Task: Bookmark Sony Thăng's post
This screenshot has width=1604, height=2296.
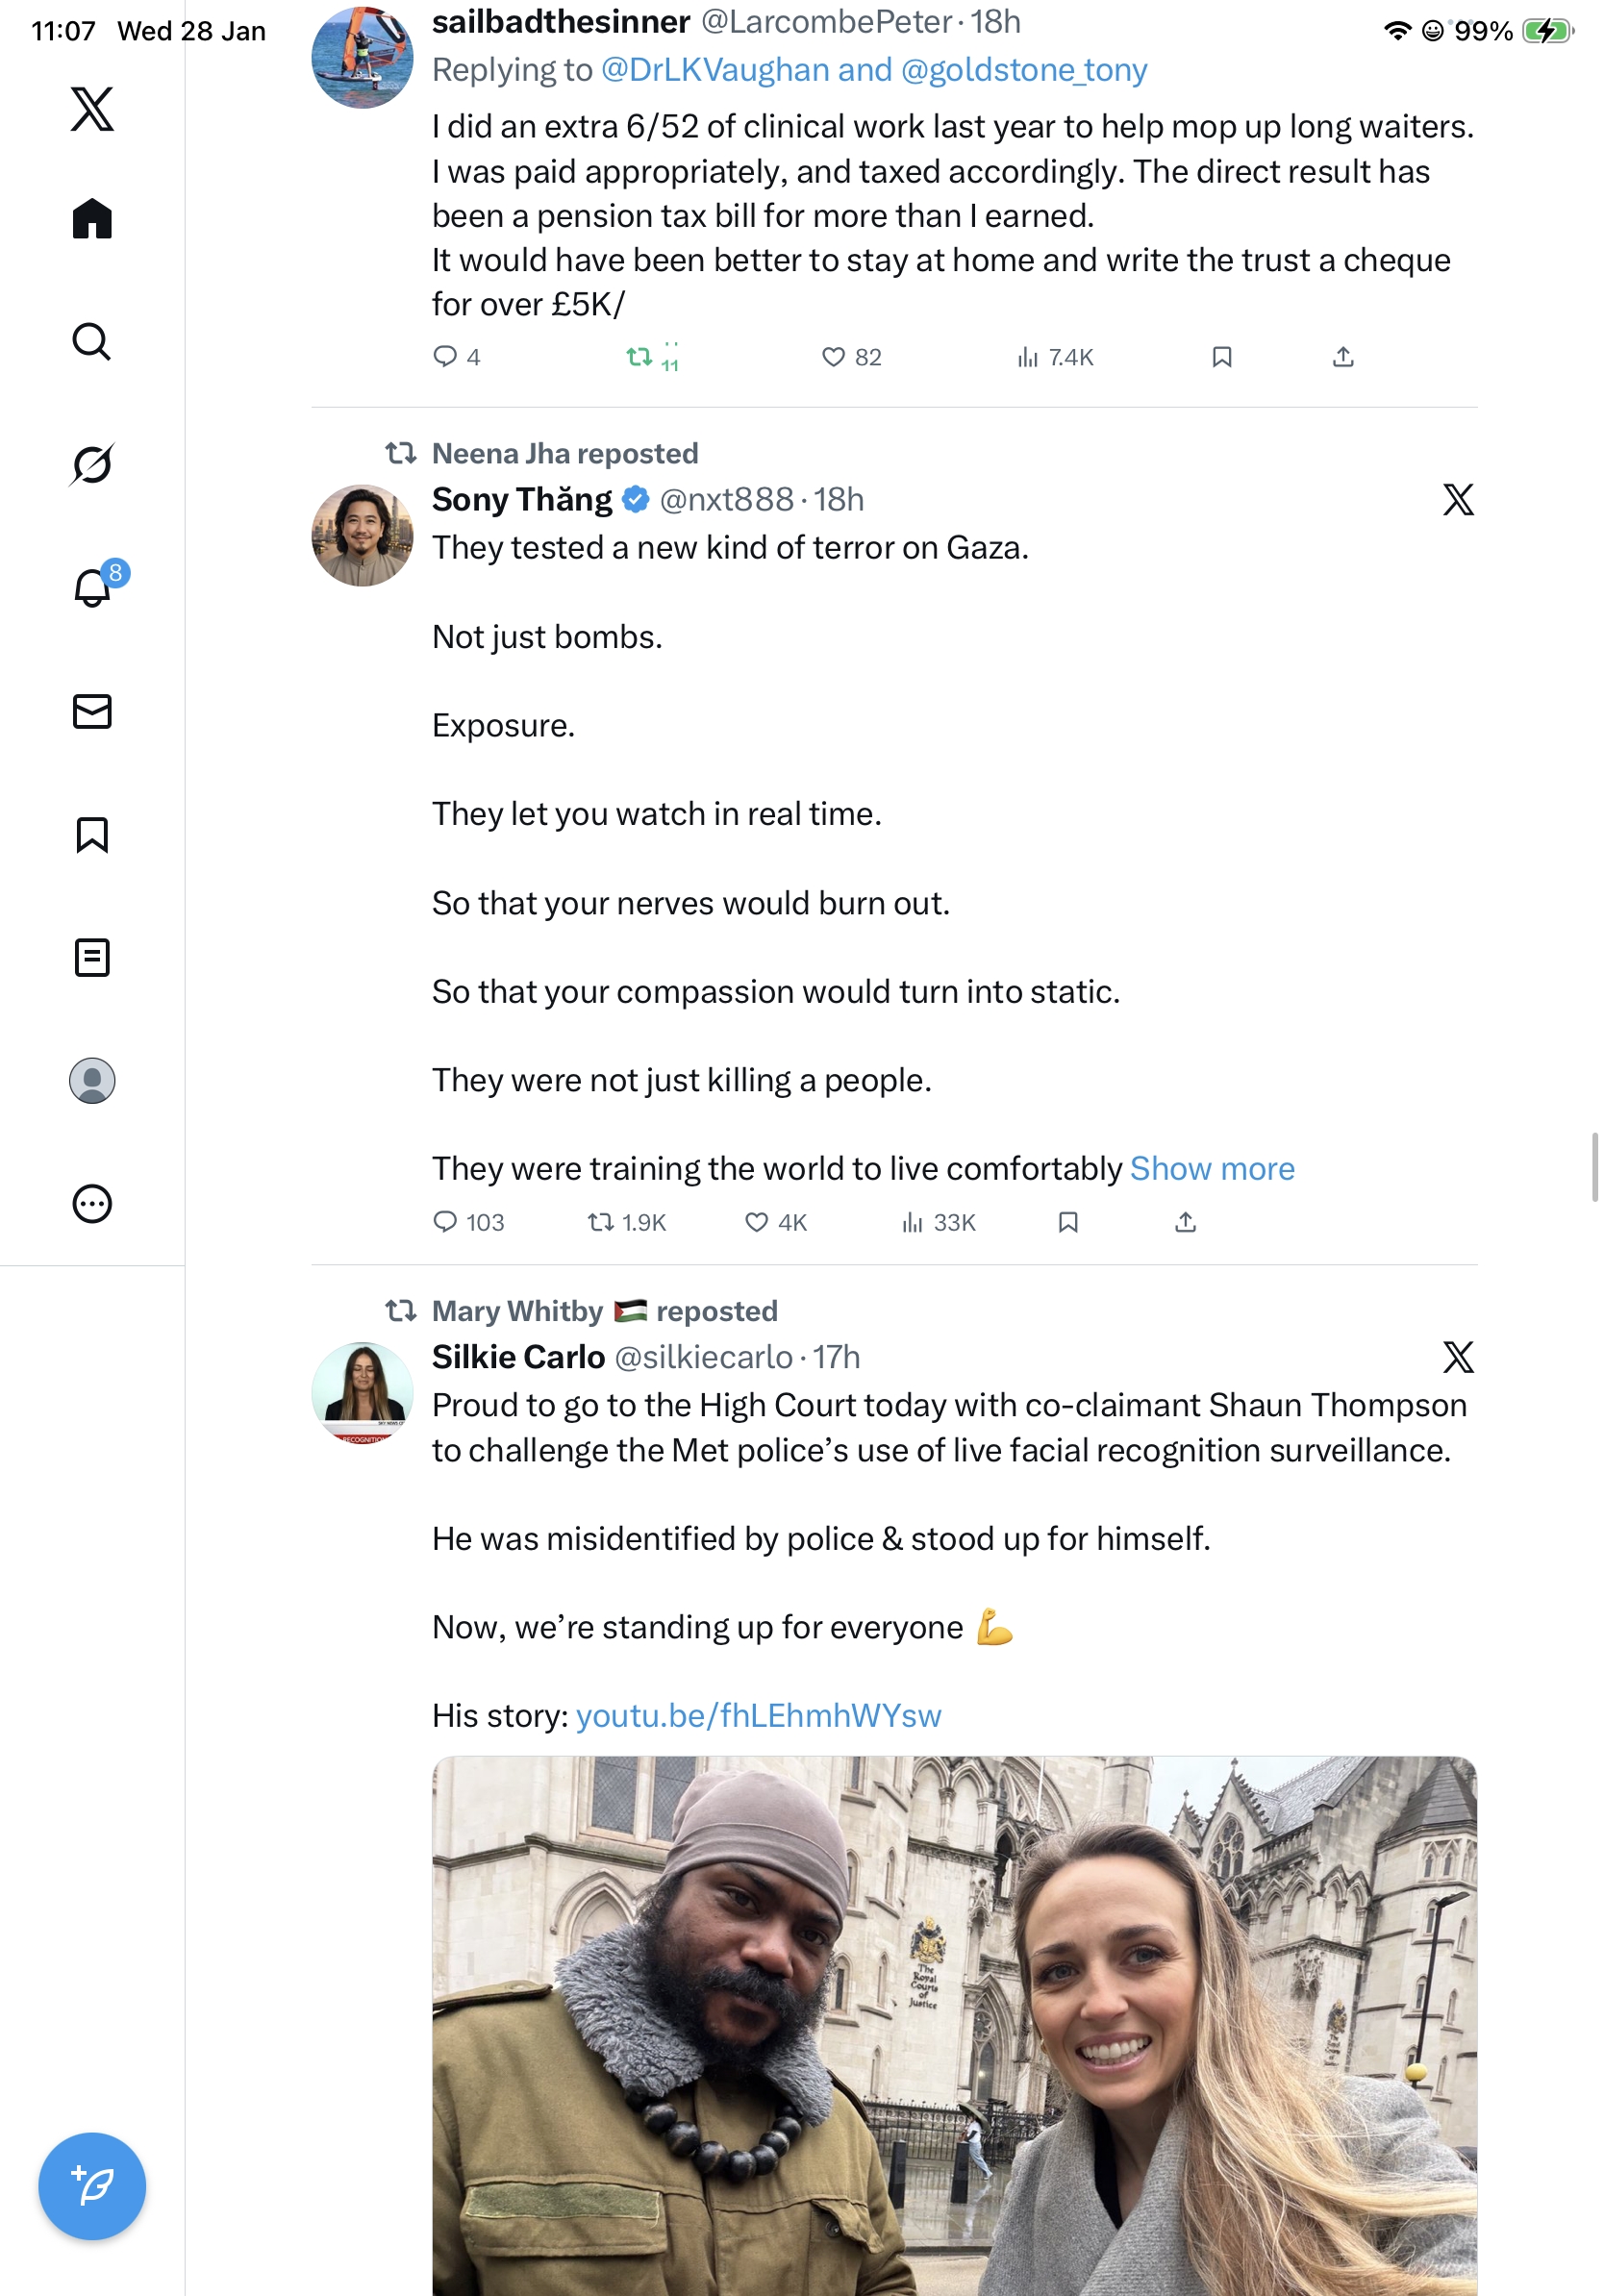Action: click(x=1068, y=1222)
